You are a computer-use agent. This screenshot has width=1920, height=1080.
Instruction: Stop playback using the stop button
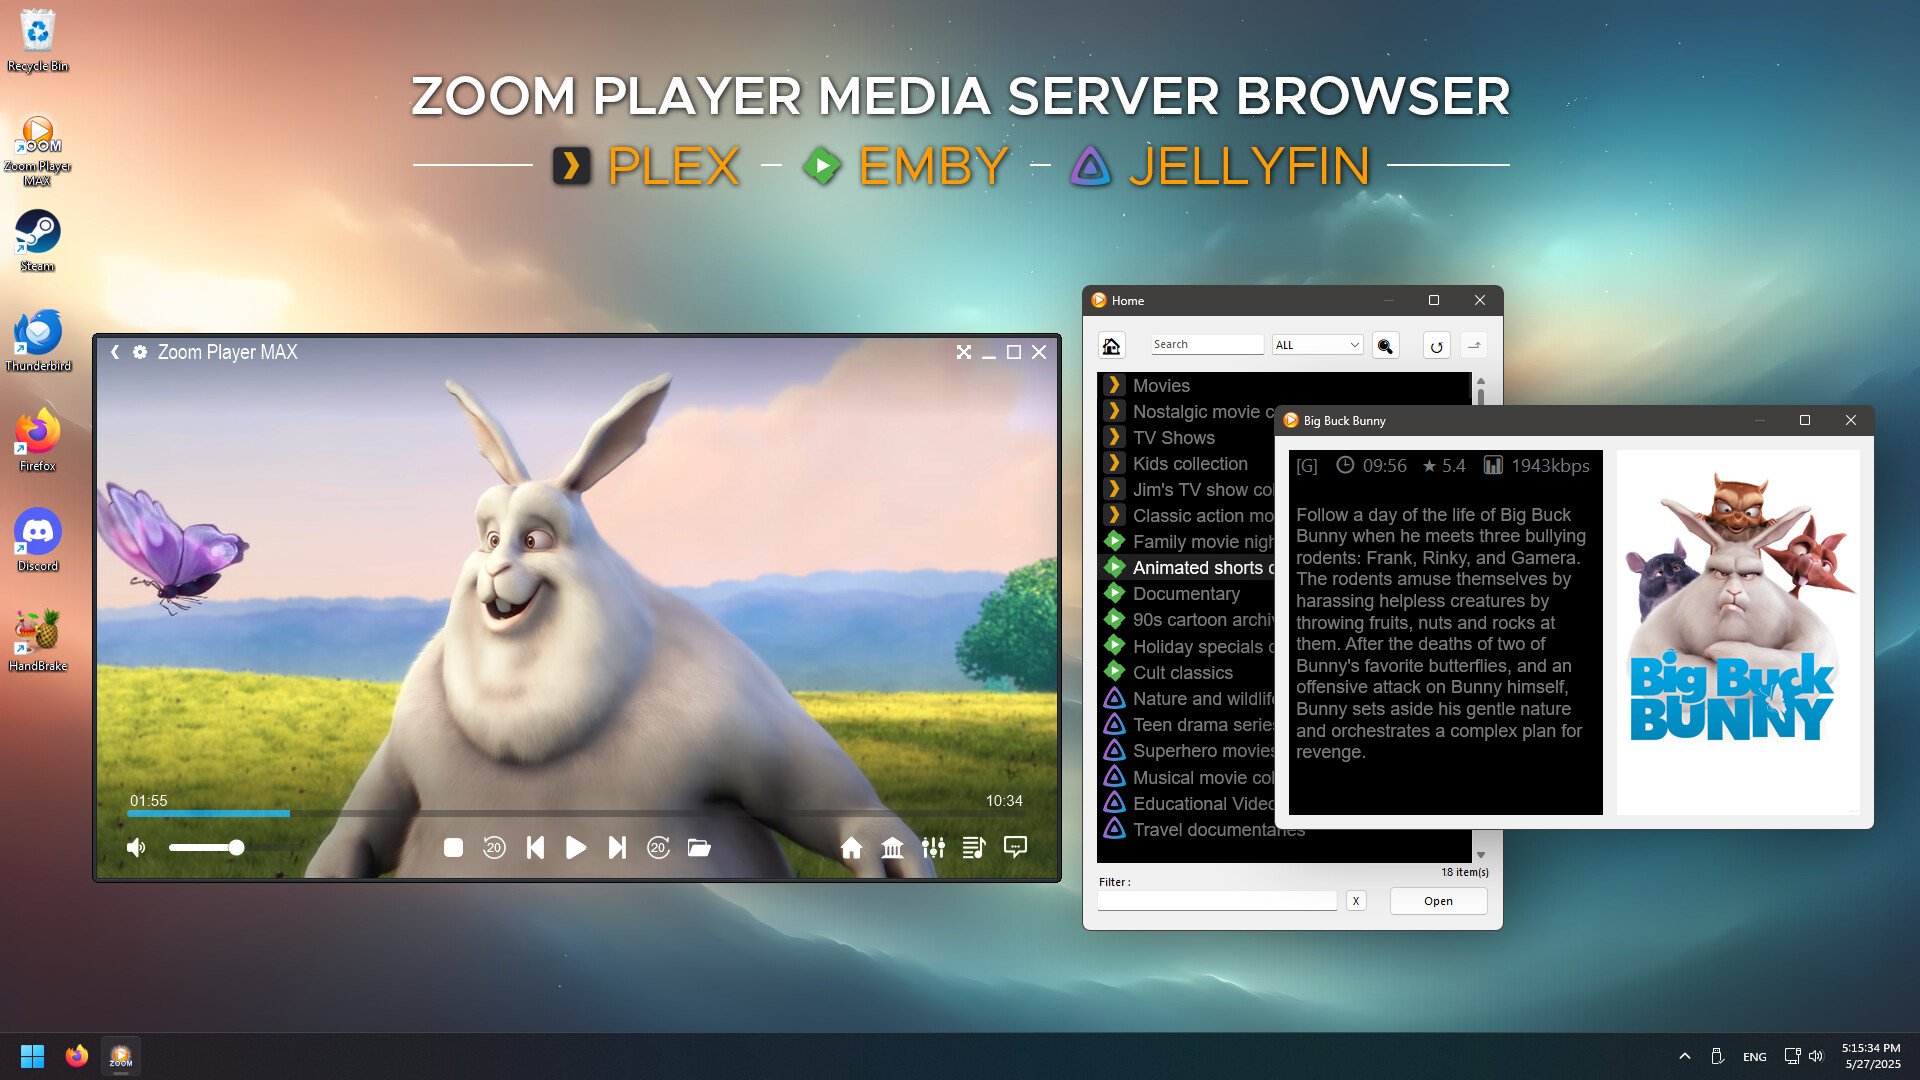[x=453, y=847]
